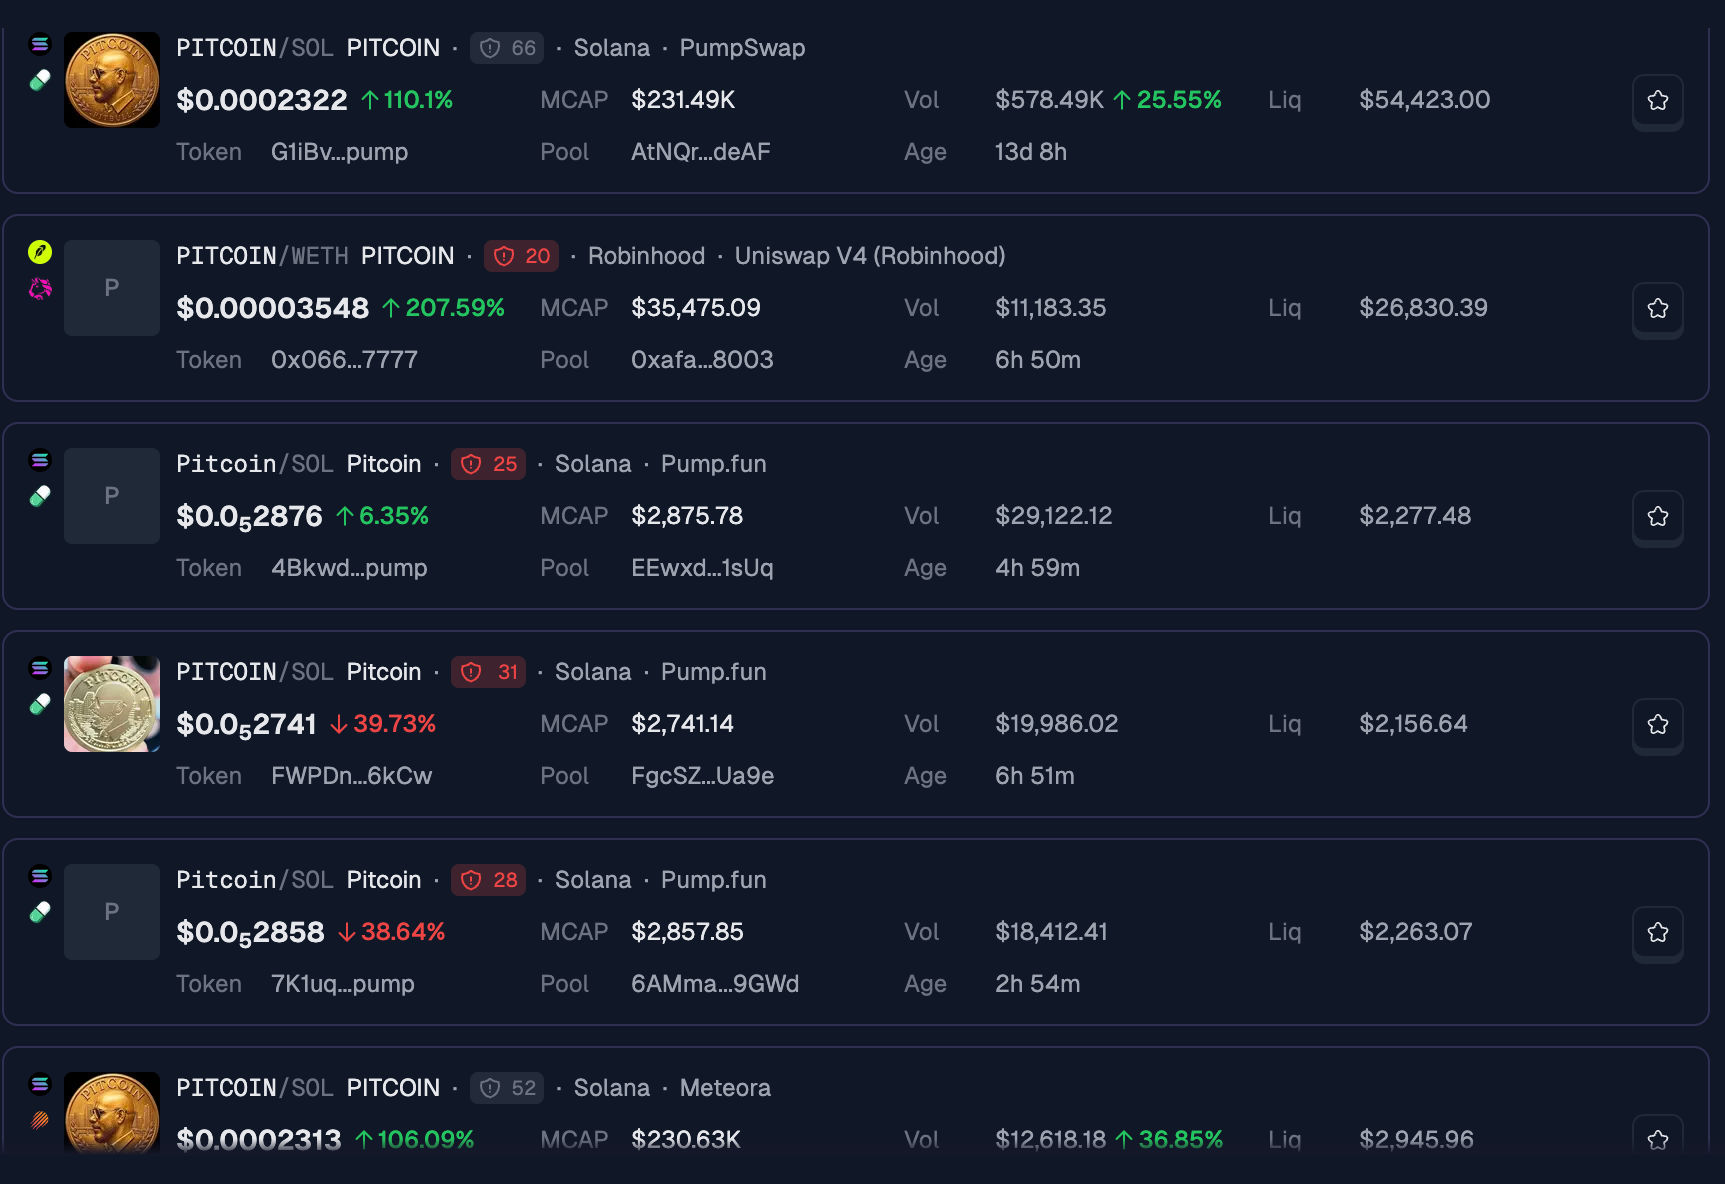Viewport: 1725px width, 1184px height.
Task: Click the Uniswap V4 (Robinhood) label
Action: [x=870, y=256]
